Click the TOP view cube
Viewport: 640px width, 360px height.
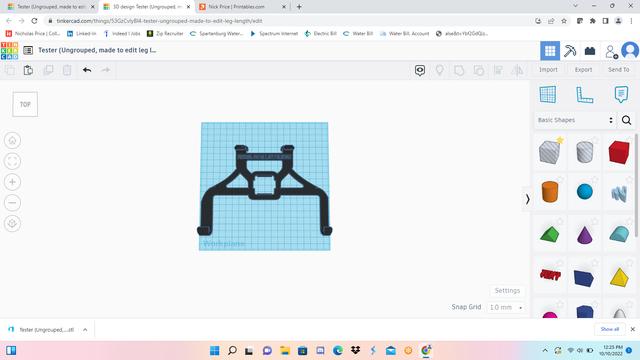click(25, 104)
